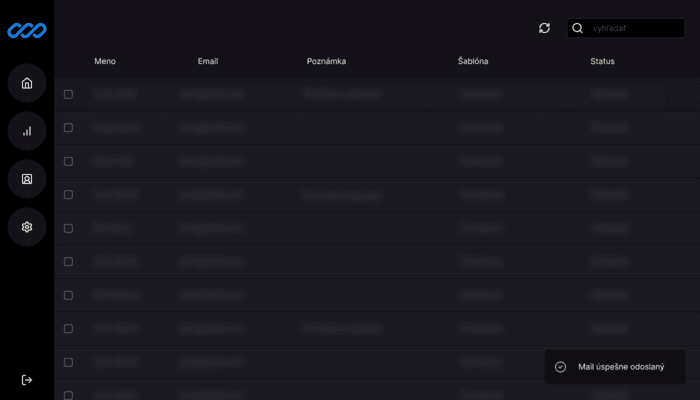
Task: Click the magnifier icon in the search box
Action: coord(578,28)
